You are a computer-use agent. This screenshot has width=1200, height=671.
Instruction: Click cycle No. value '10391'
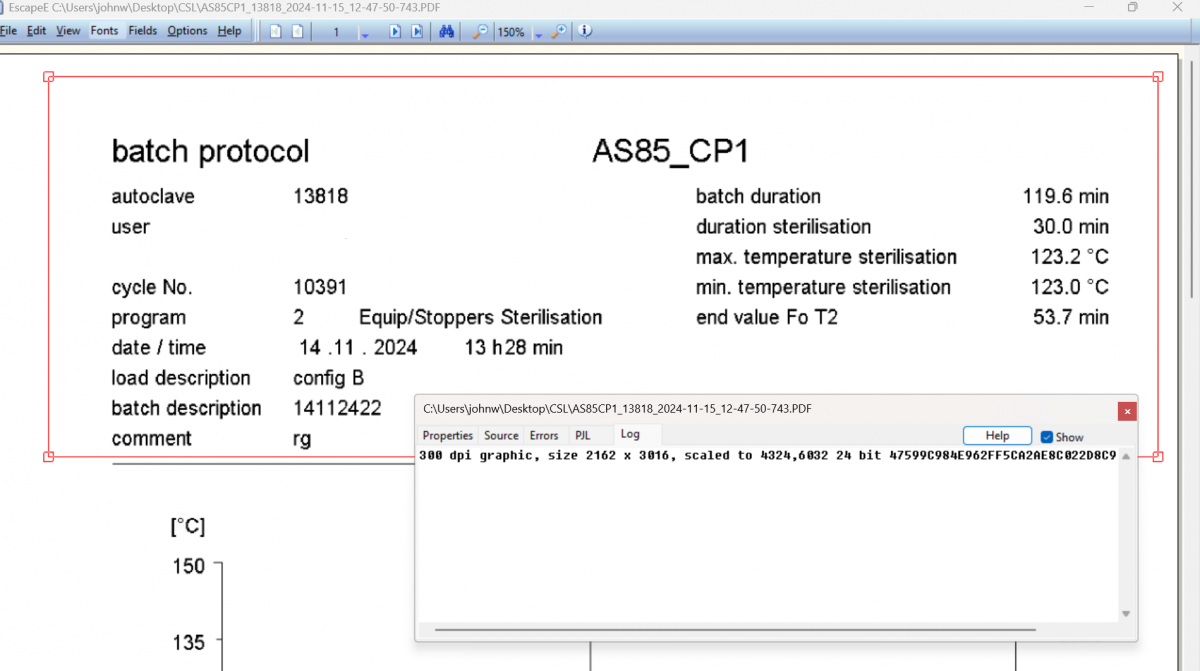[x=320, y=287]
